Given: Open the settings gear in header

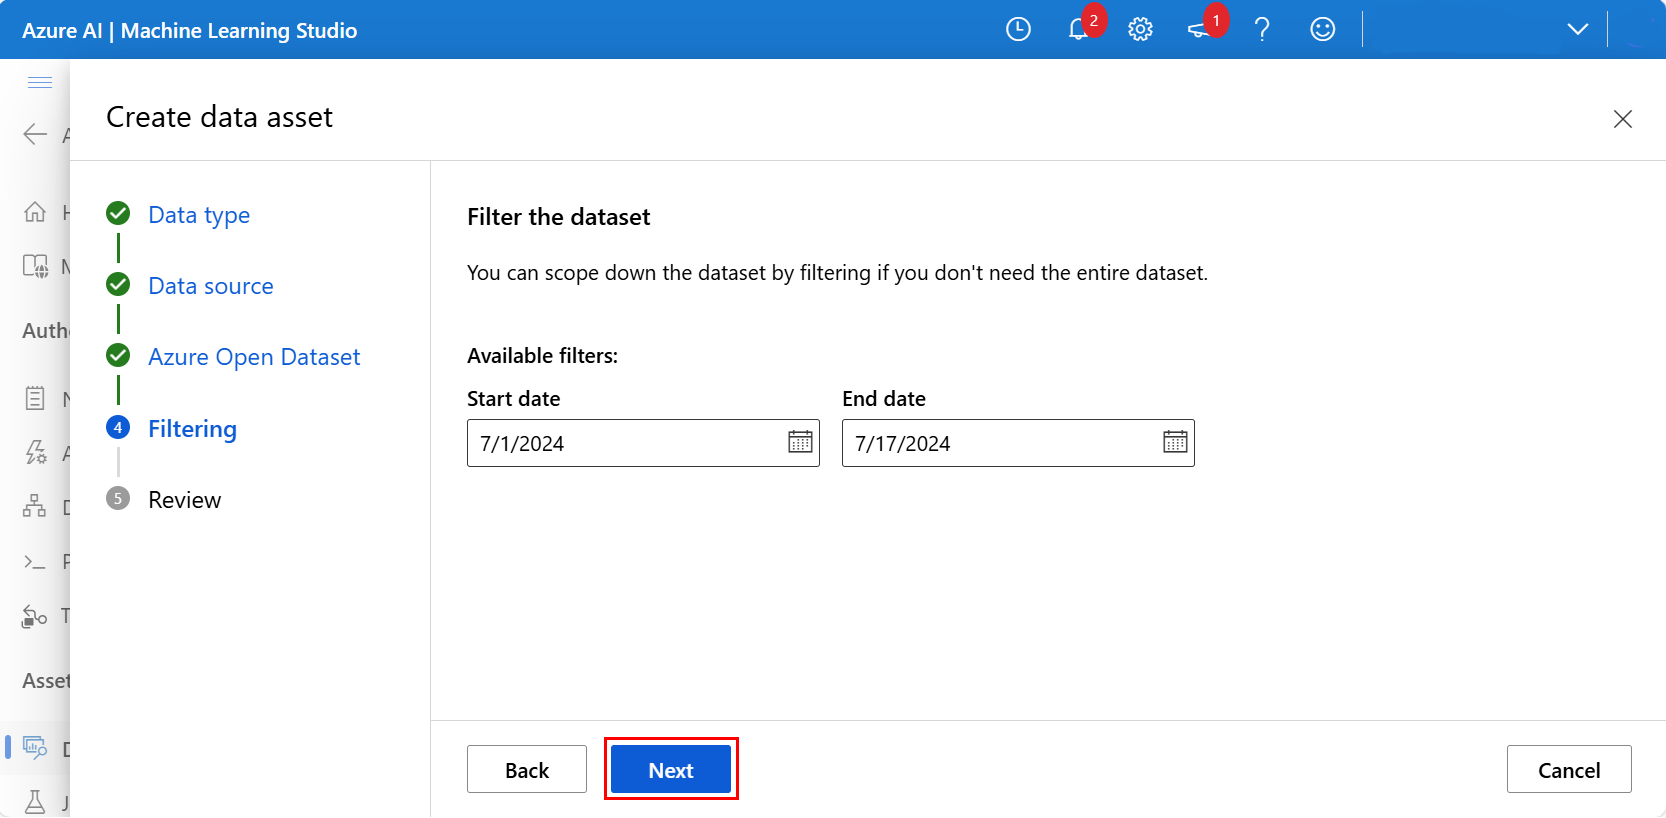Looking at the screenshot, I should (x=1140, y=30).
